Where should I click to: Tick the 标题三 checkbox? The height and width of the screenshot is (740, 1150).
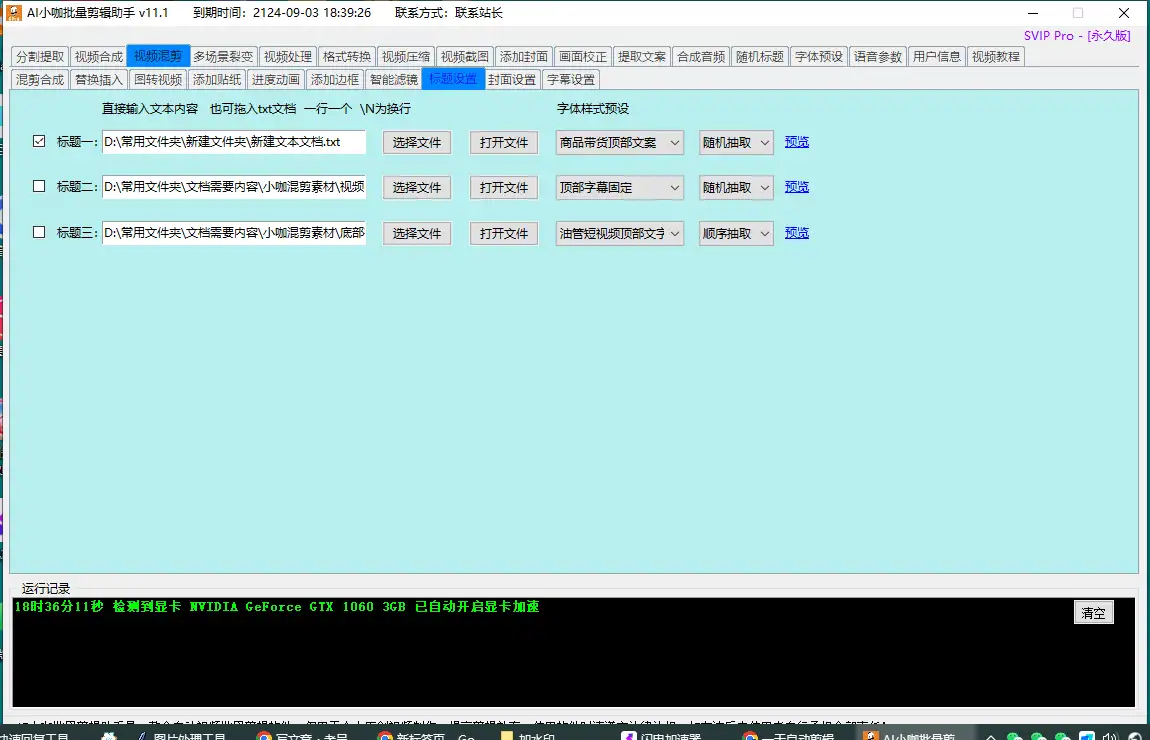40,233
